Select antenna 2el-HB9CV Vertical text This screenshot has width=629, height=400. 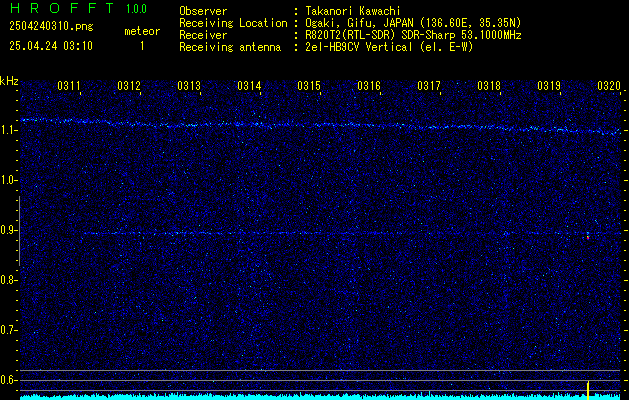[359, 47]
